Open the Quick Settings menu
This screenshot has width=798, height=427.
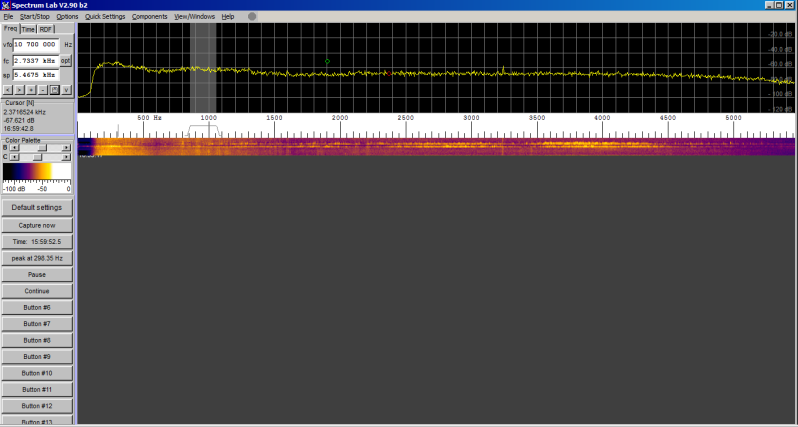[105, 17]
